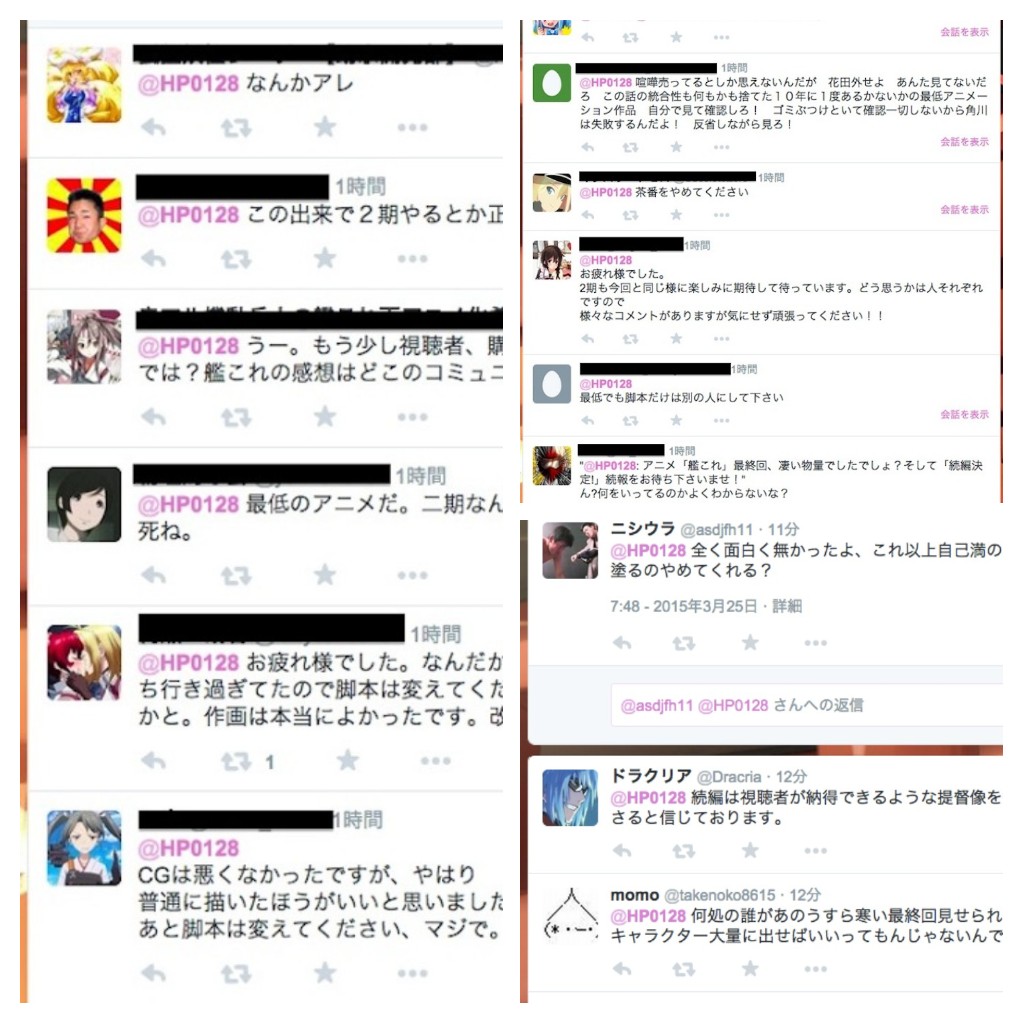Click the 詳細 link under ニシウラ's tweet
The height and width of the screenshot is (1024, 1024).
tap(787, 606)
